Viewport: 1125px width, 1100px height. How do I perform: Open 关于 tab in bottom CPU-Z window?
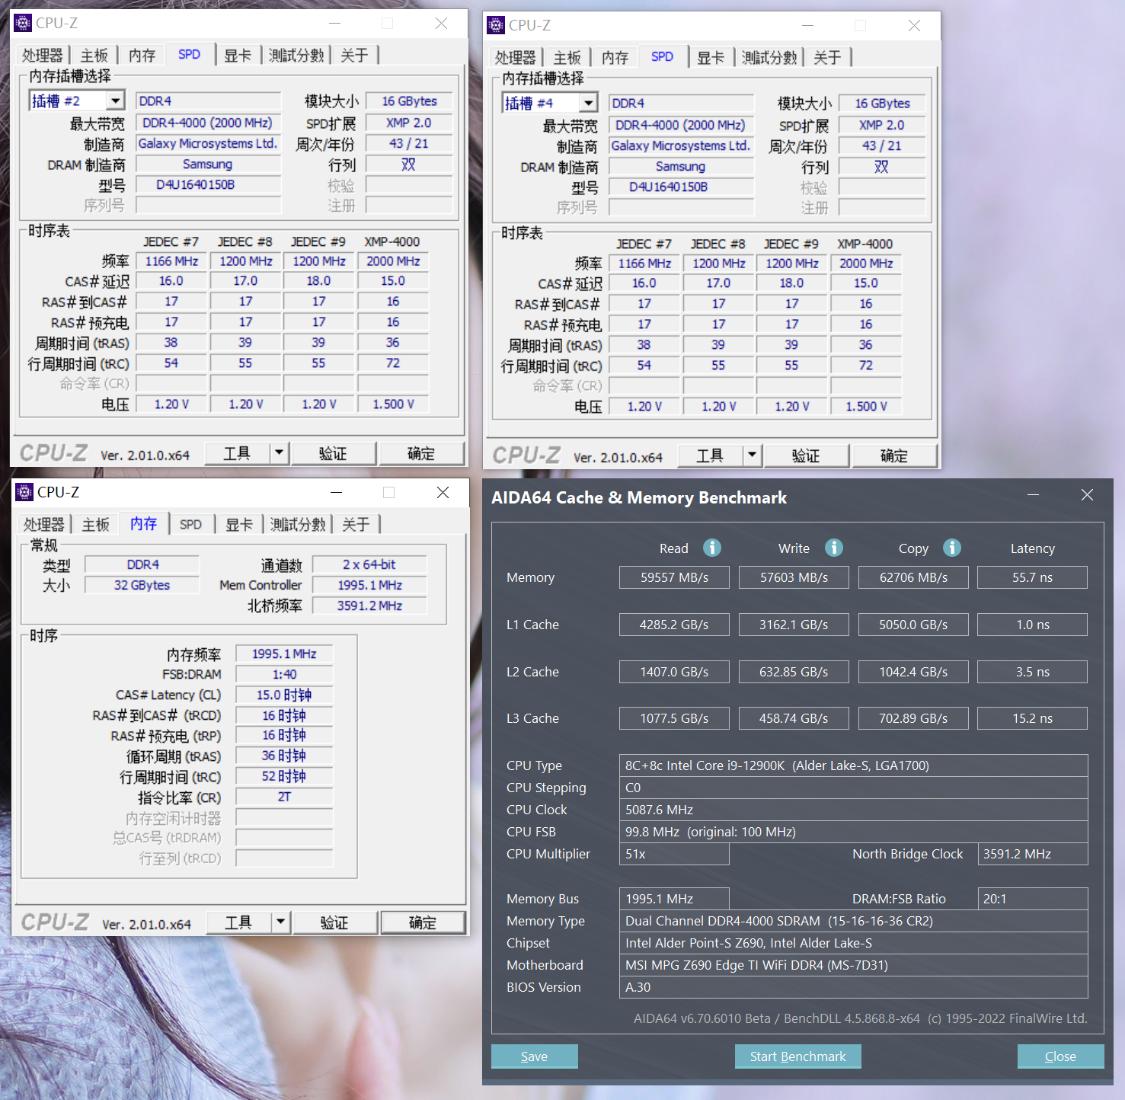355,525
